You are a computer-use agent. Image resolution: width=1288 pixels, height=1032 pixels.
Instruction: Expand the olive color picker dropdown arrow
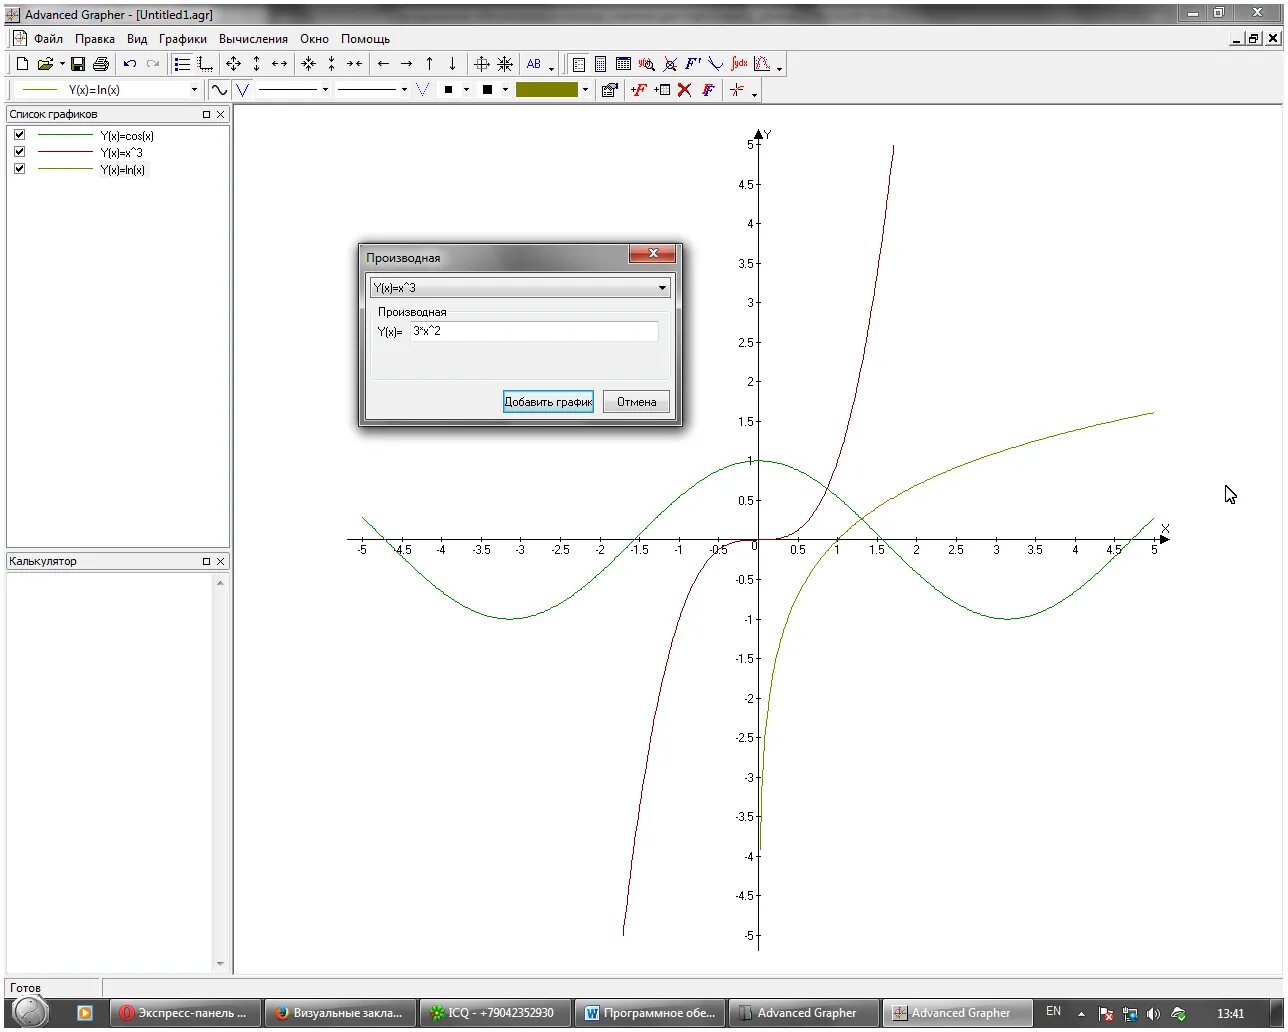(585, 90)
